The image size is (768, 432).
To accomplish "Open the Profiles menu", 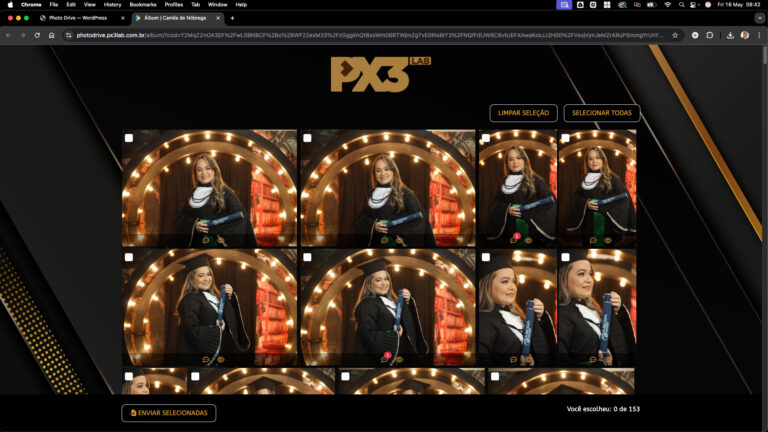I will [174, 4].
